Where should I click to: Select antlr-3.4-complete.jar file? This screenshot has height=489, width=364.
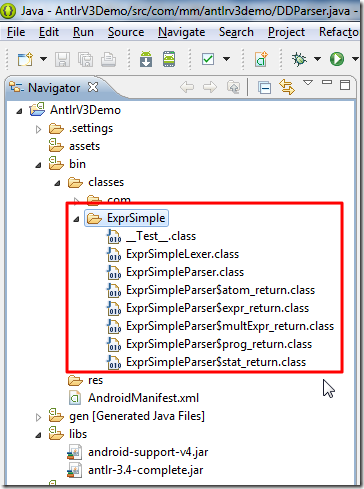point(146,470)
